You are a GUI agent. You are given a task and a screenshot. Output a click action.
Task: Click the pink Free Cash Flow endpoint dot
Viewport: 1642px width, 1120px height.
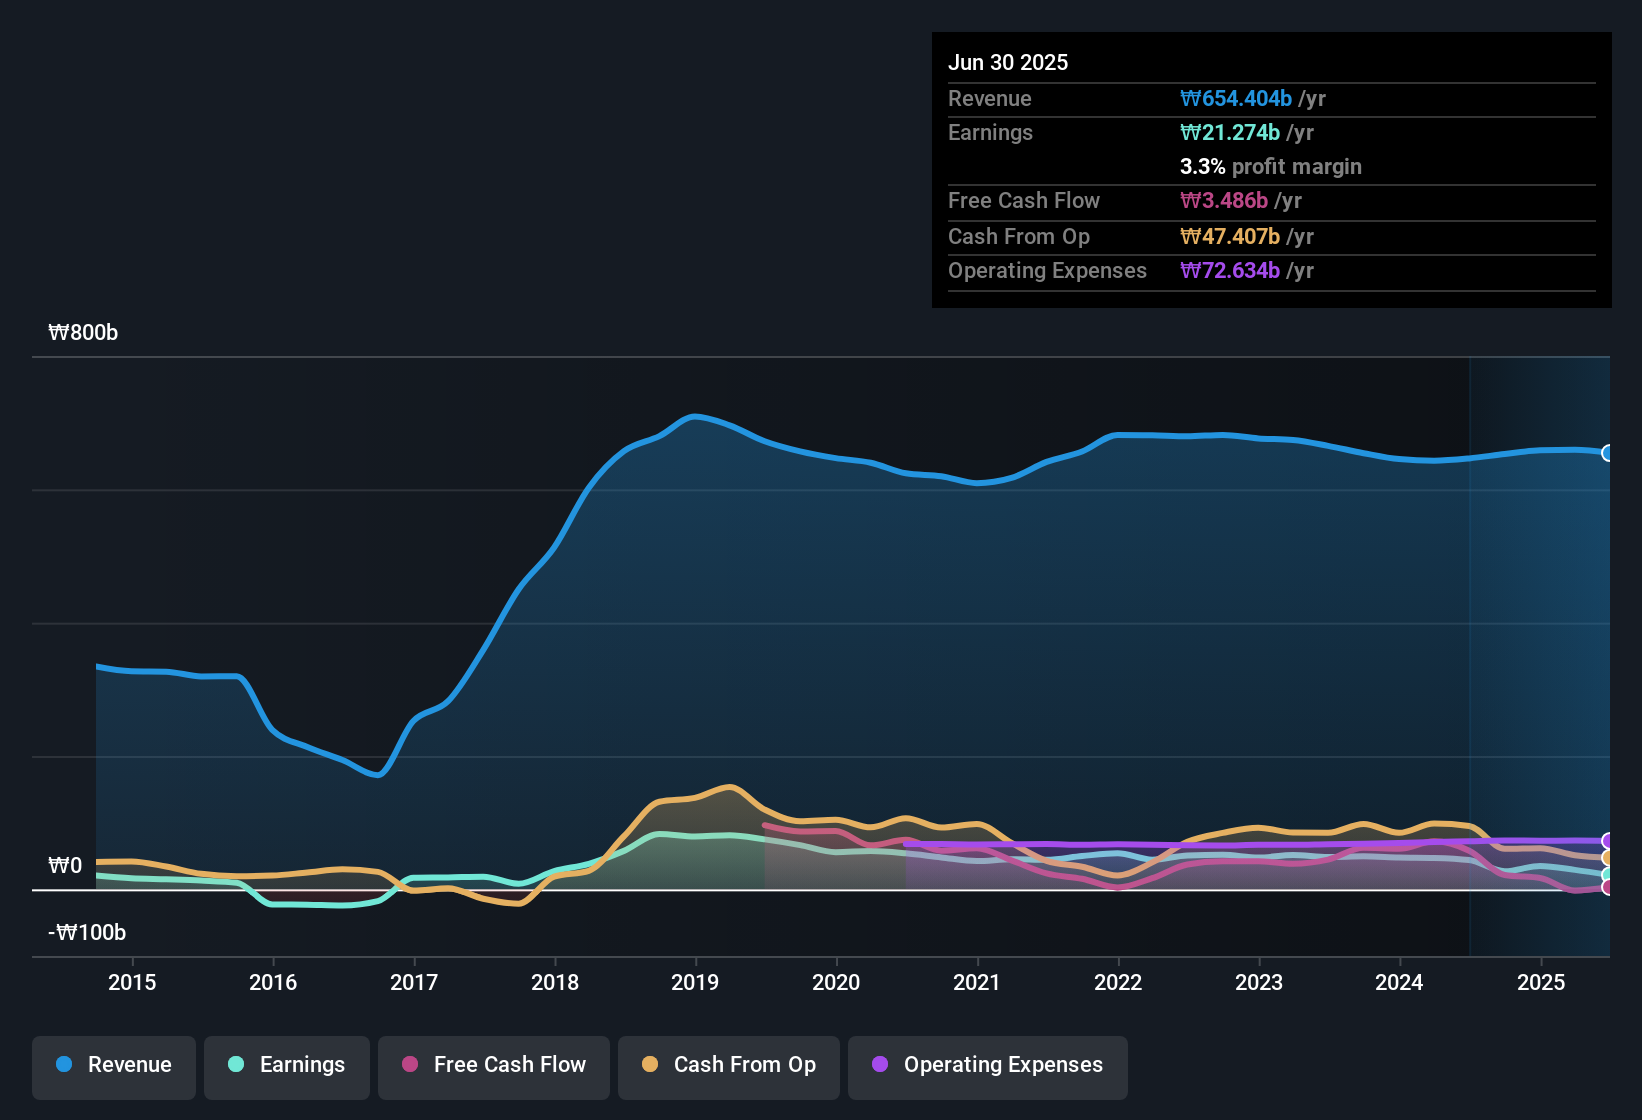pyautogui.click(x=1608, y=887)
